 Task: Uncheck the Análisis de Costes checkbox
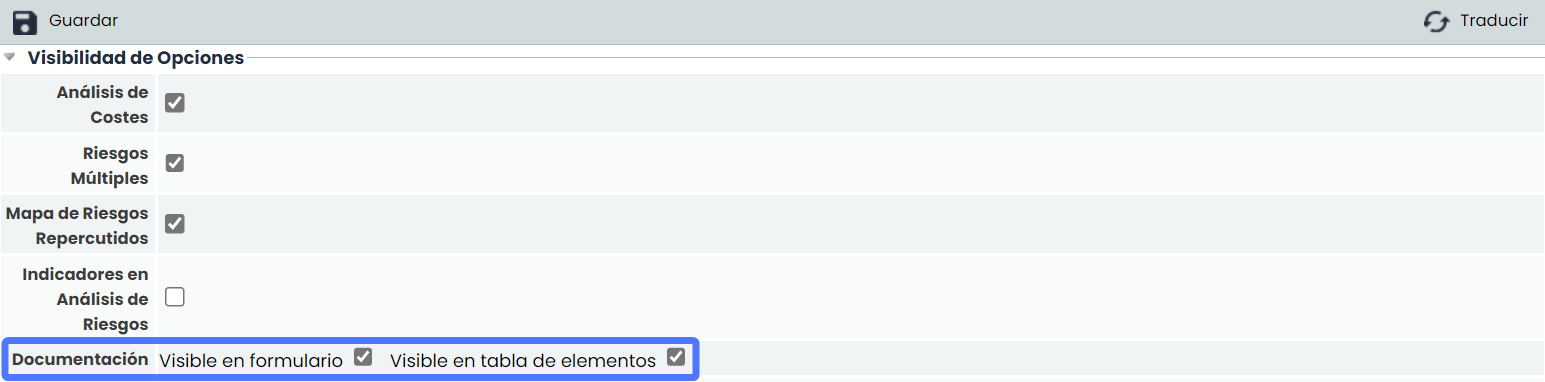coord(175,103)
